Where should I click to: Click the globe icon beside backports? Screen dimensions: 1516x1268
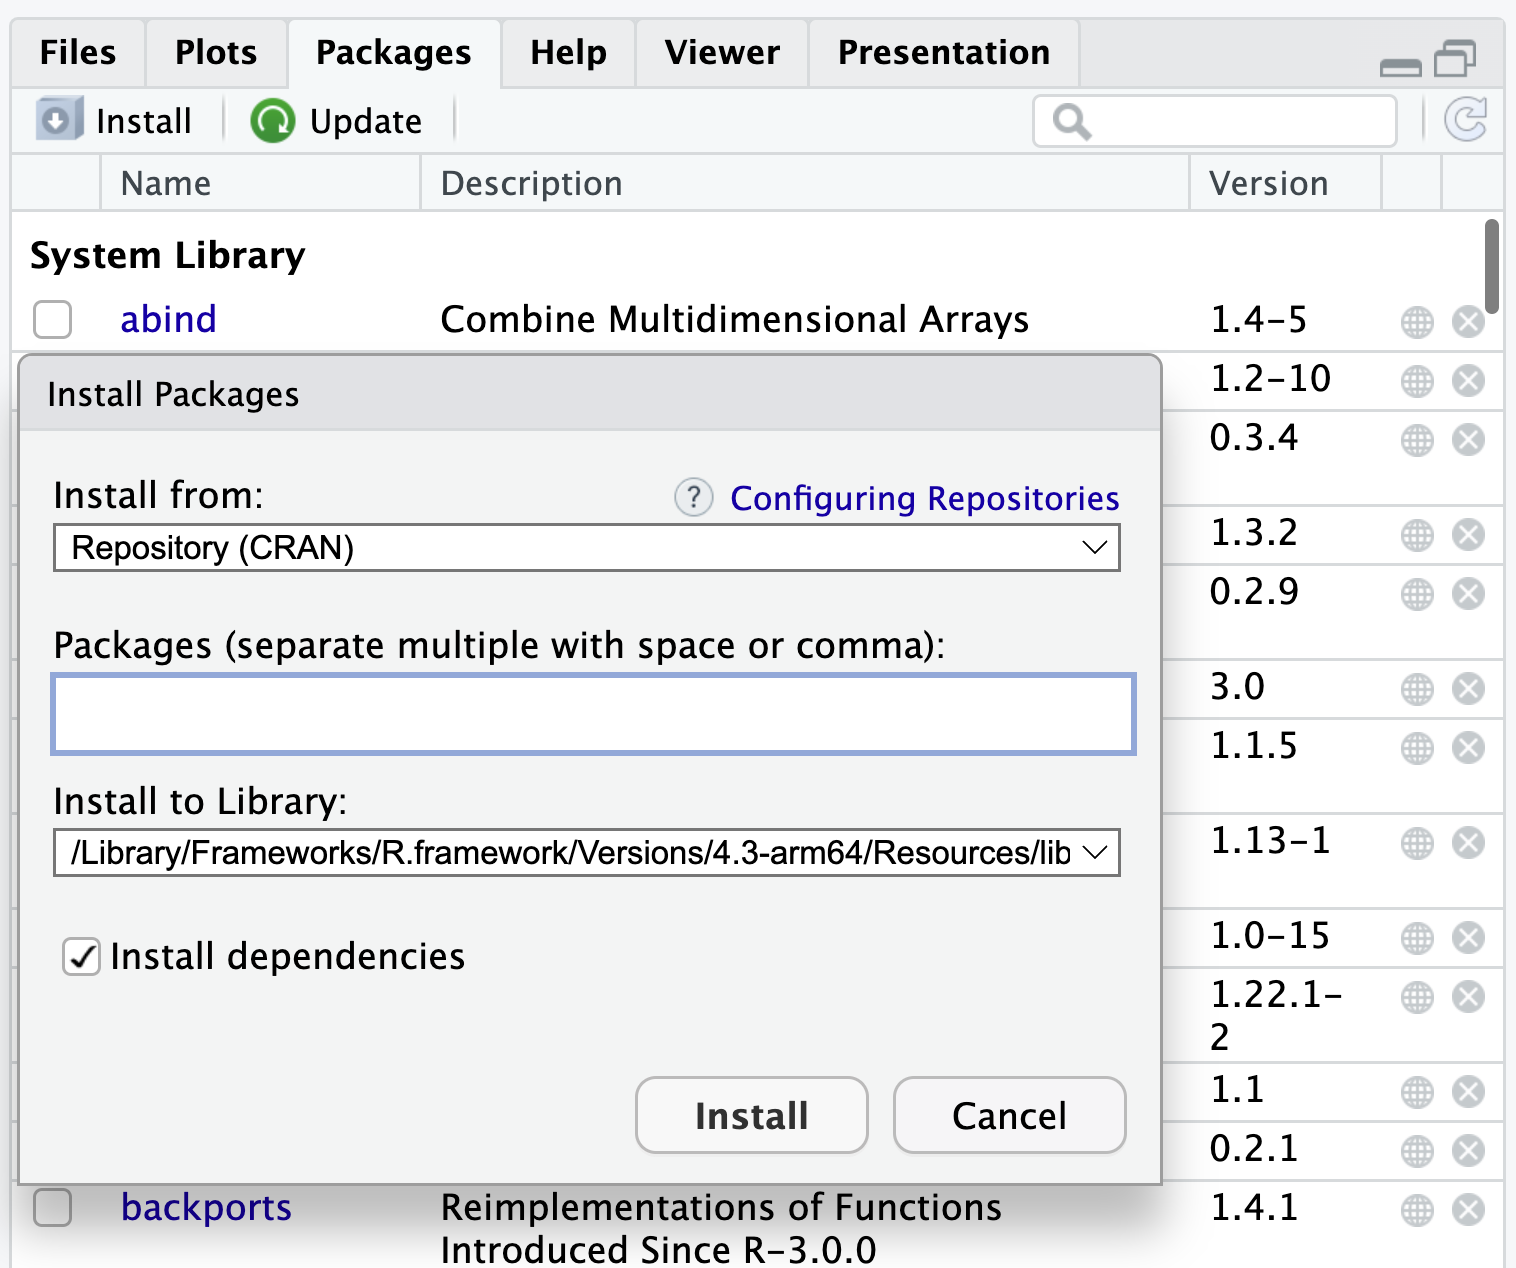[1417, 1209]
